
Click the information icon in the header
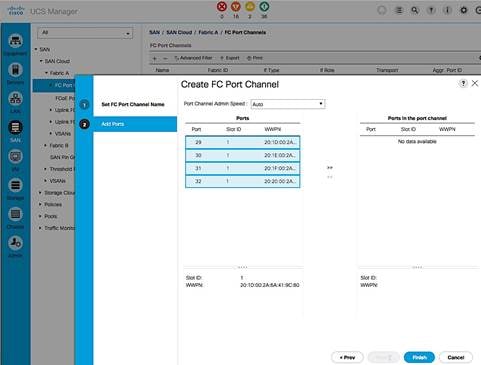click(x=447, y=10)
